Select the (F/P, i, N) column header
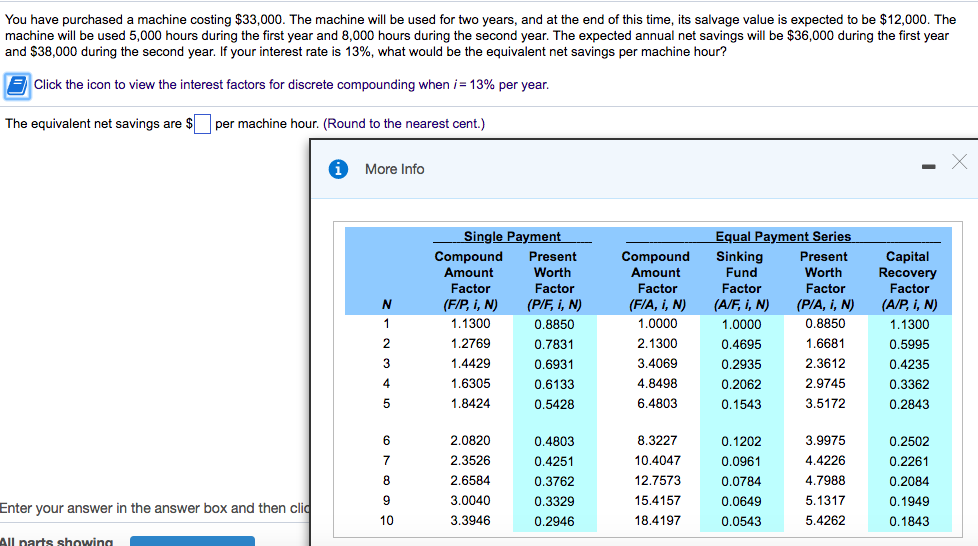 pos(470,305)
